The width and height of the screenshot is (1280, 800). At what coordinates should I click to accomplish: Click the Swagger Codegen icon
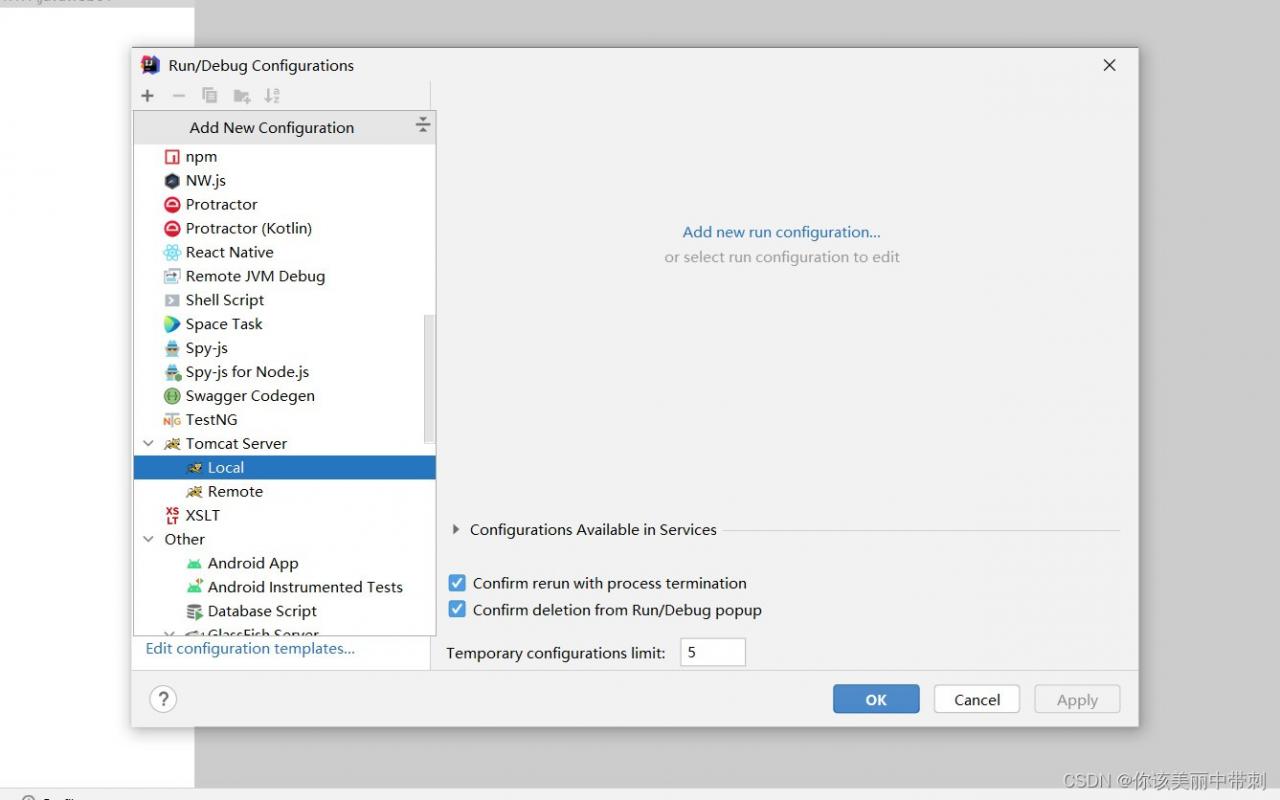tap(172, 397)
